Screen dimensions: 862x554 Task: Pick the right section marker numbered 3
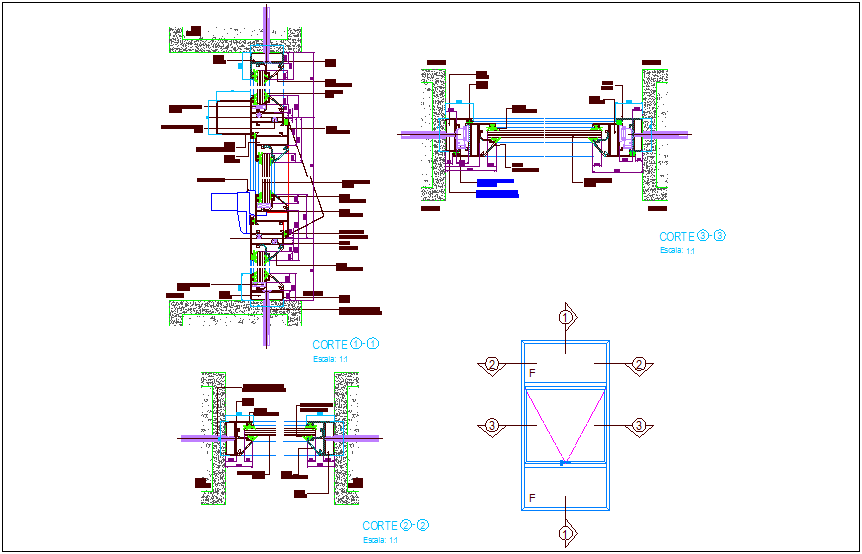(641, 426)
